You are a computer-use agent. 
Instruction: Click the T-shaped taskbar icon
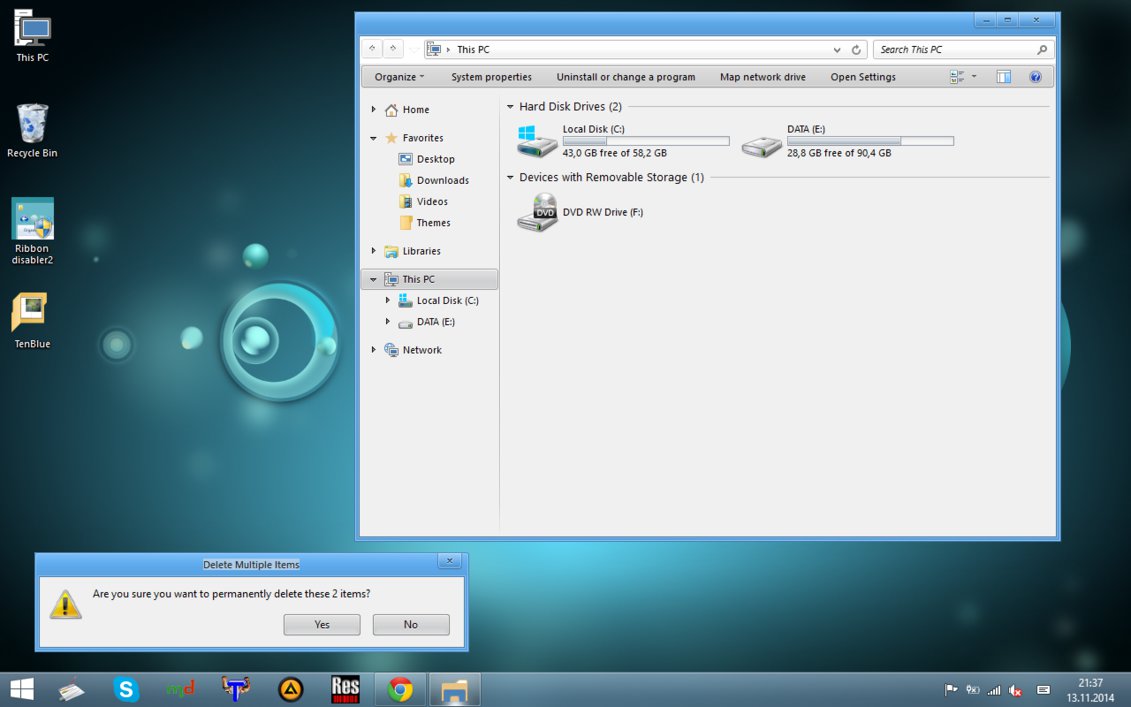point(235,690)
